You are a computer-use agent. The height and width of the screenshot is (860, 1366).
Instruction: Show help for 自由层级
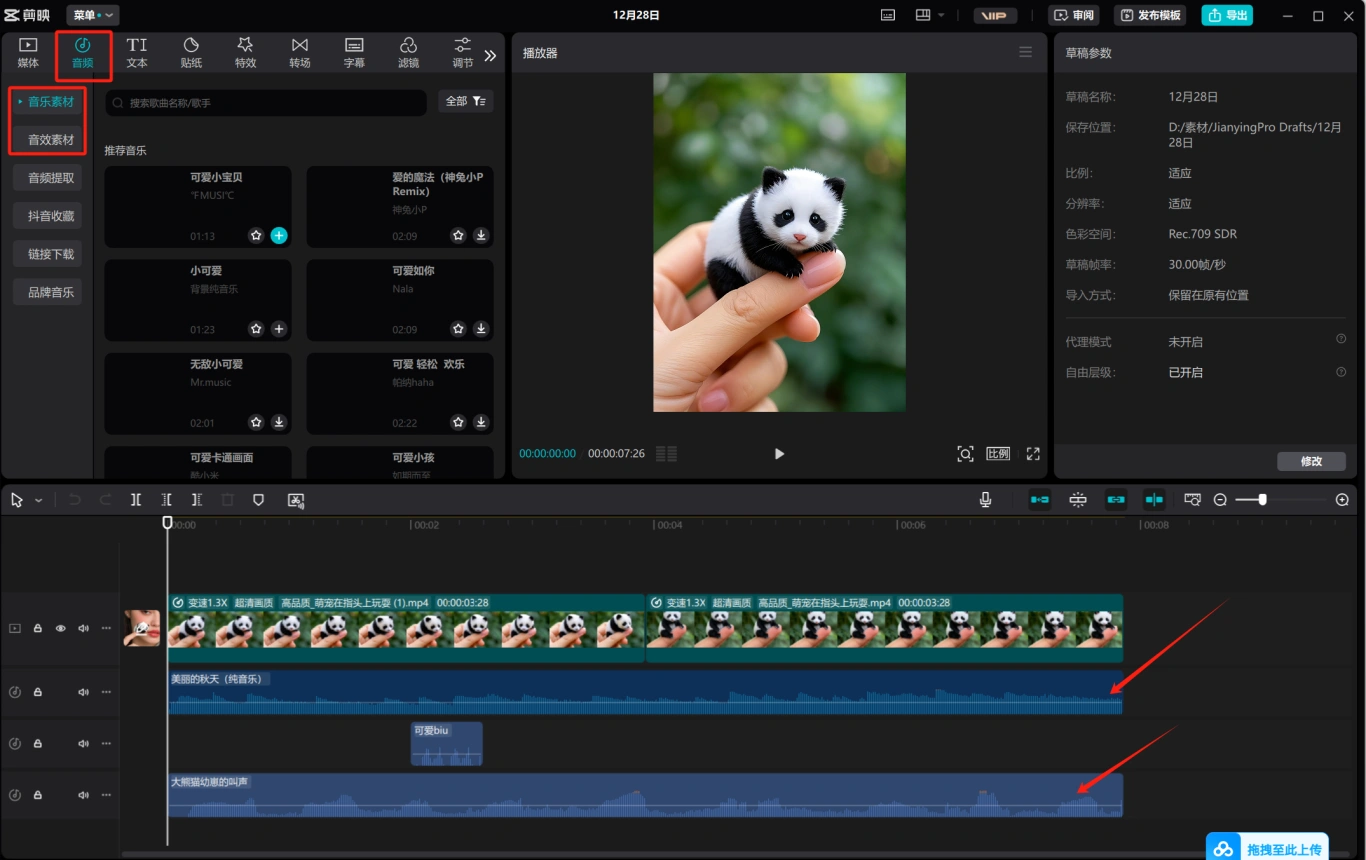(1341, 371)
